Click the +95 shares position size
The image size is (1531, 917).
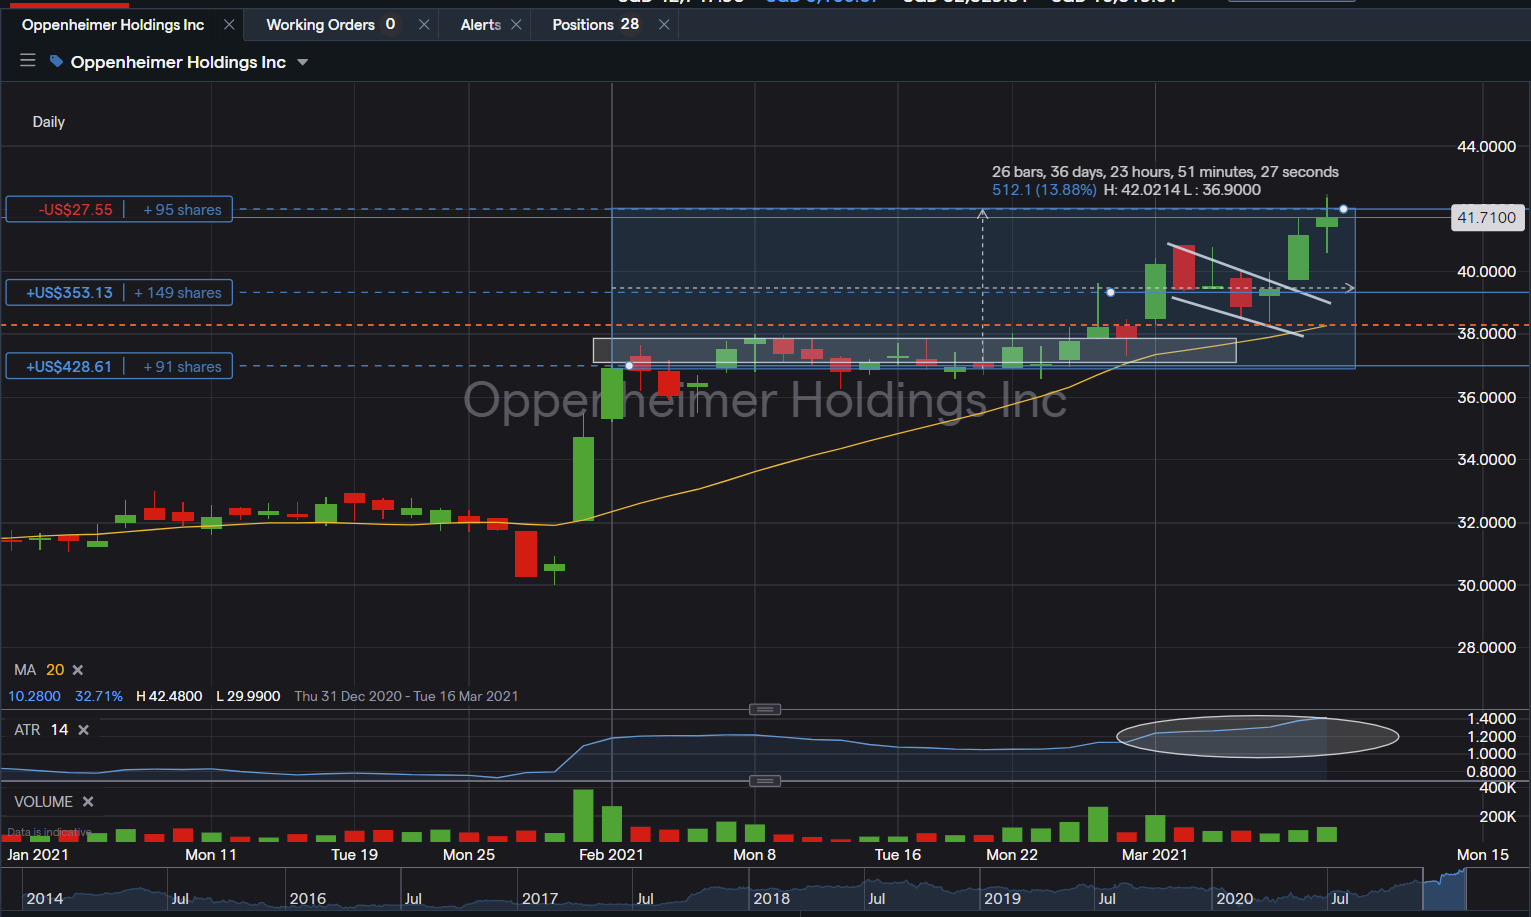pyautogui.click(x=182, y=210)
